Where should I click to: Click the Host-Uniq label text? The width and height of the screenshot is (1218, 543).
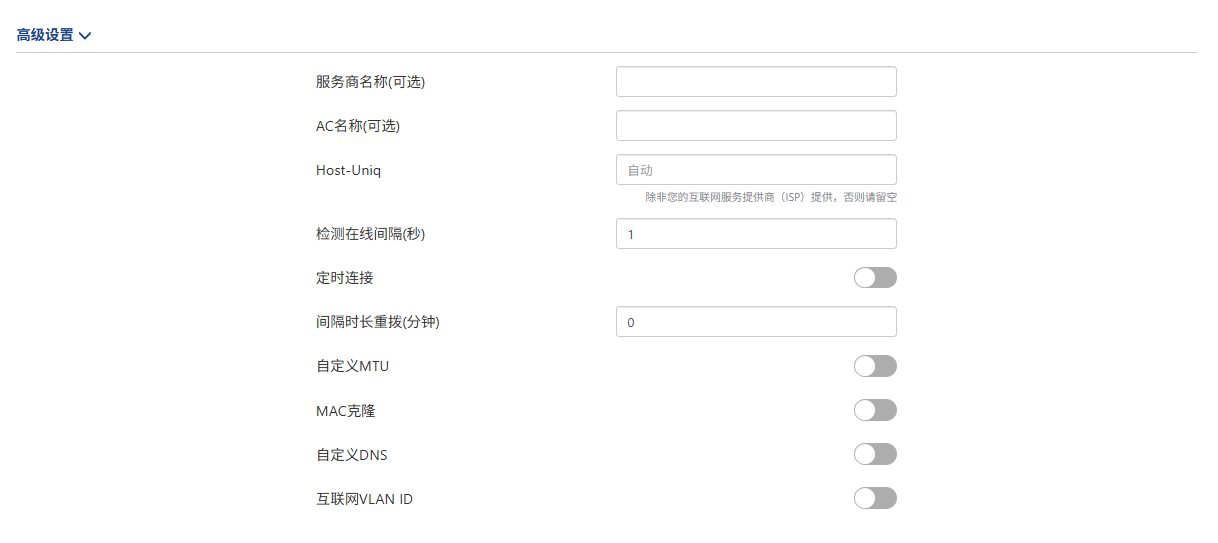[x=348, y=170]
